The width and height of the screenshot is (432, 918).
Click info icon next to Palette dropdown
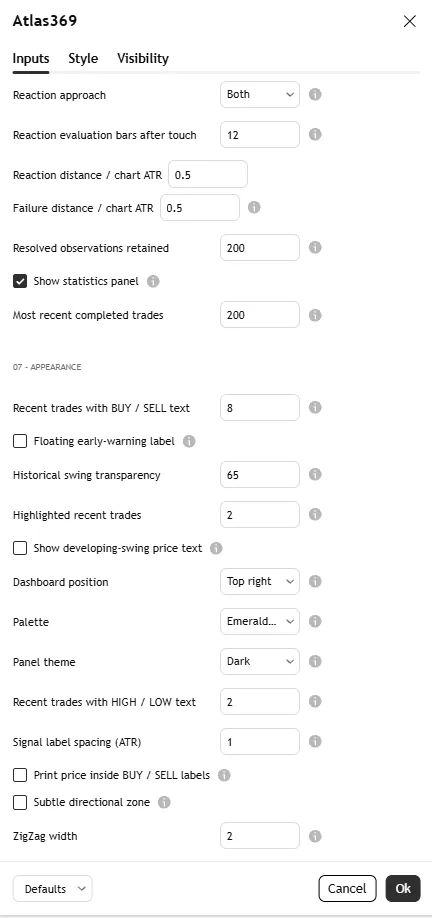(x=315, y=621)
